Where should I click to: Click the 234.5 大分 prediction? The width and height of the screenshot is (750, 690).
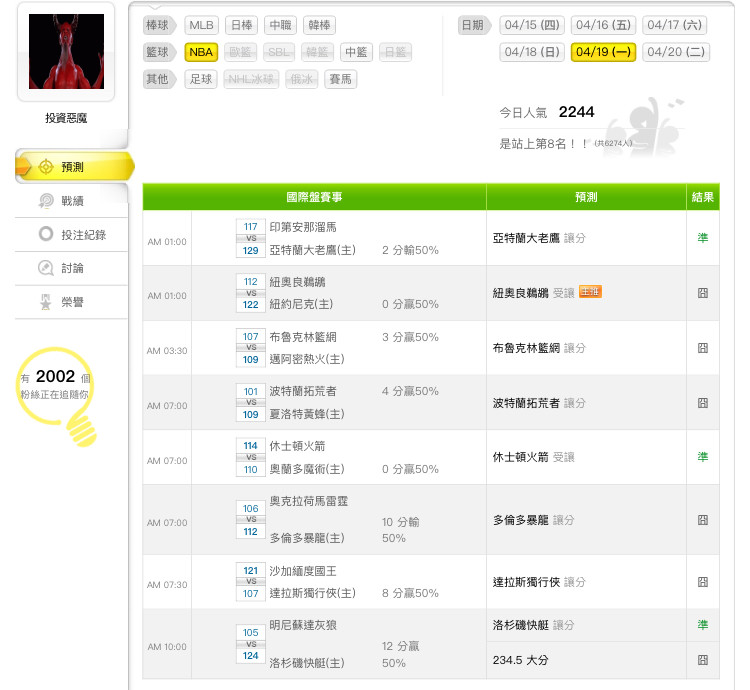pyautogui.click(x=520, y=660)
